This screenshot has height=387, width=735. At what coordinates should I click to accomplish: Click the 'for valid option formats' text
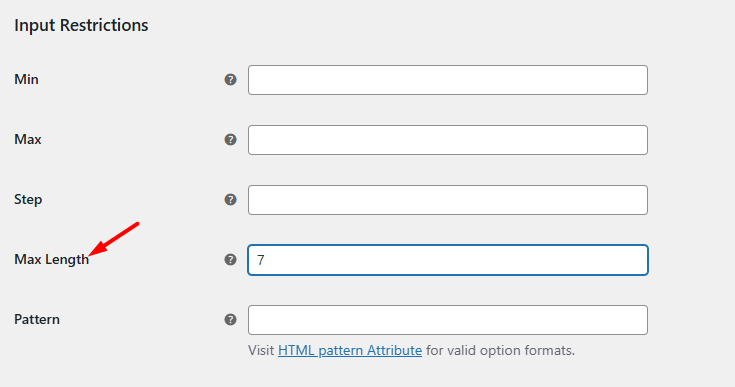point(500,350)
